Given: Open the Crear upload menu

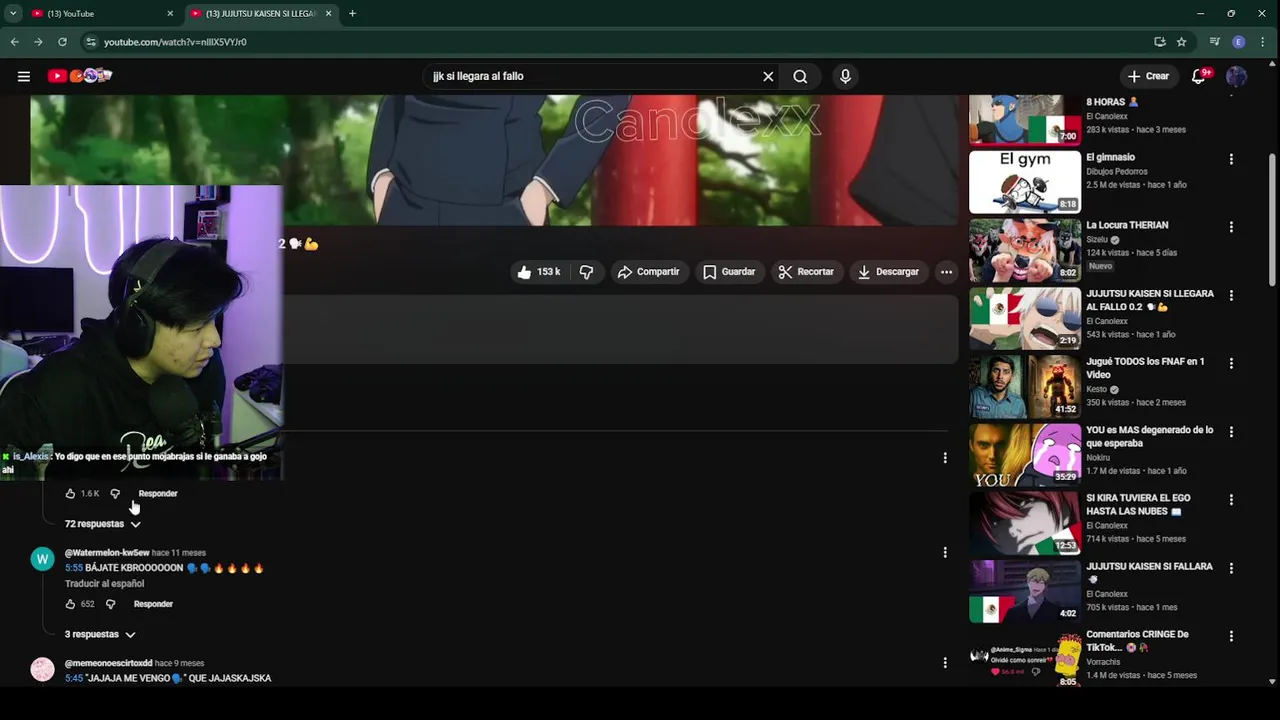Looking at the screenshot, I should [1148, 76].
